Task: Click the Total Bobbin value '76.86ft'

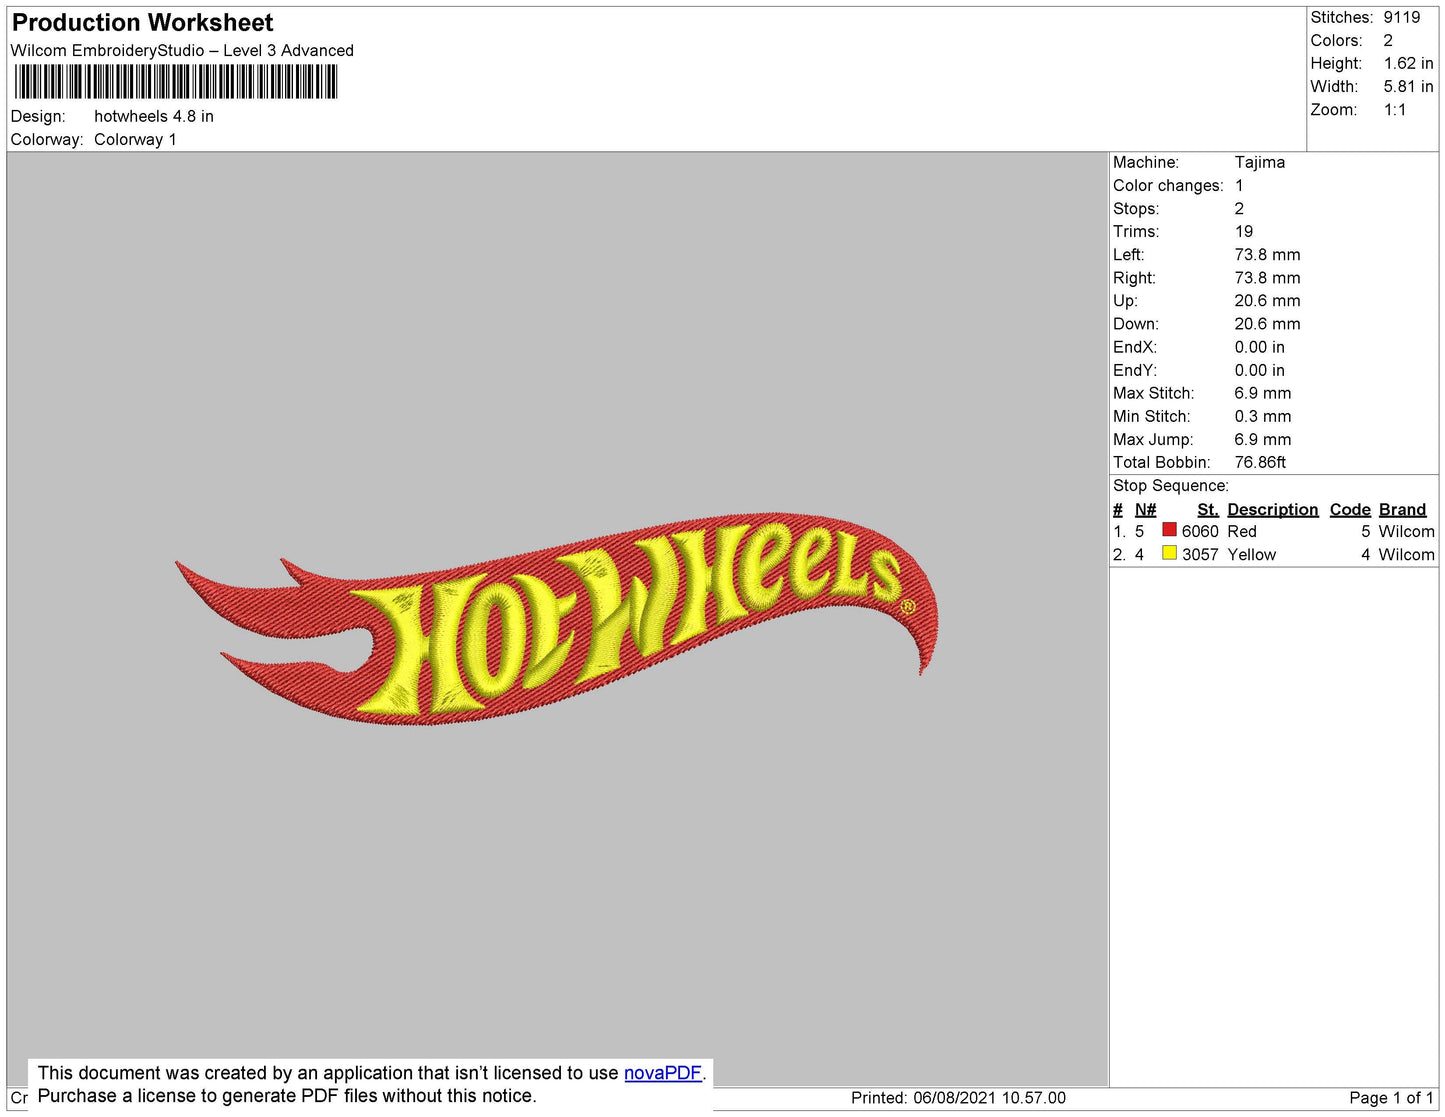Action: pyautogui.click(x=1260, y=462)
